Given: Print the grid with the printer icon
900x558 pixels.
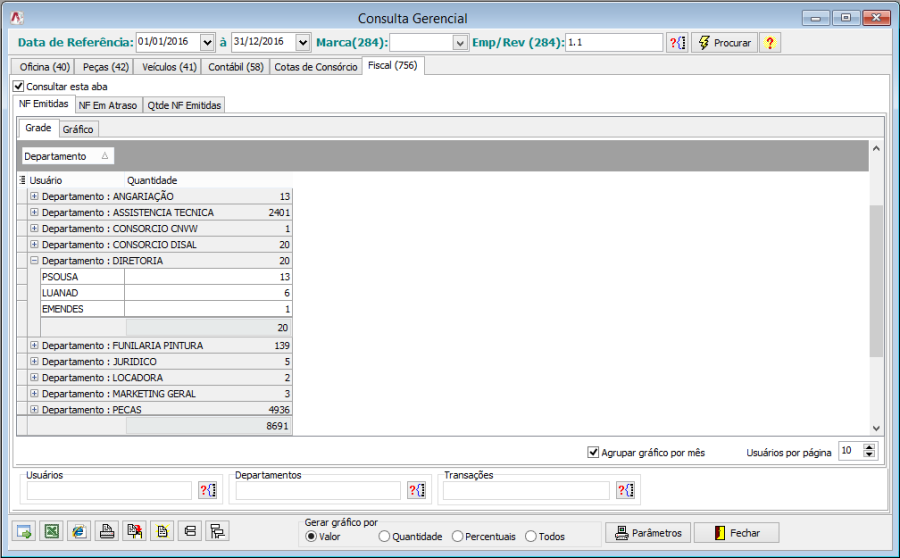Looking at the screenshot, I should tap(107, 532).
